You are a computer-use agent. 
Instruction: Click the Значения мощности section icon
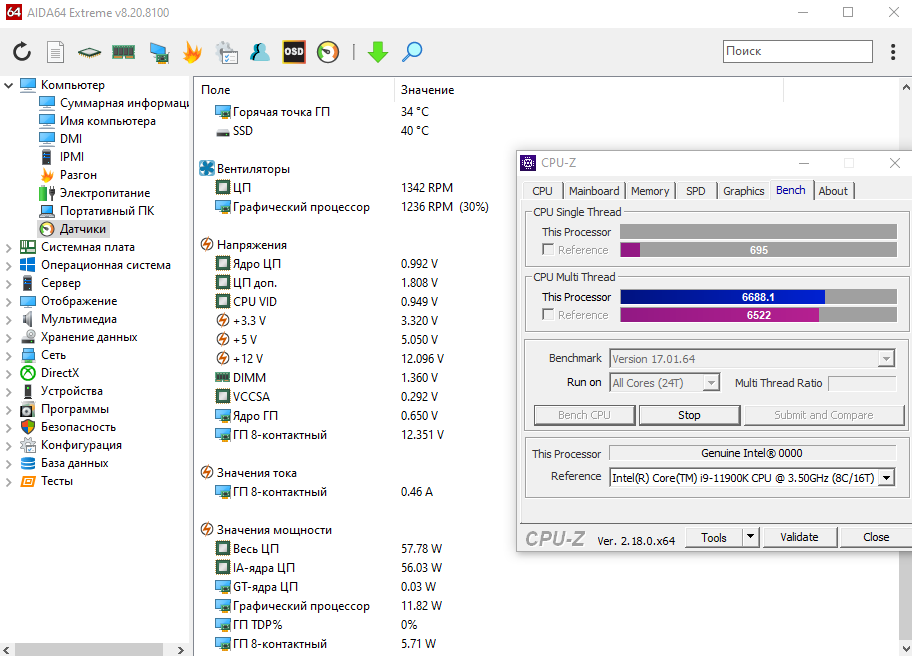click(x=206, y=529)
